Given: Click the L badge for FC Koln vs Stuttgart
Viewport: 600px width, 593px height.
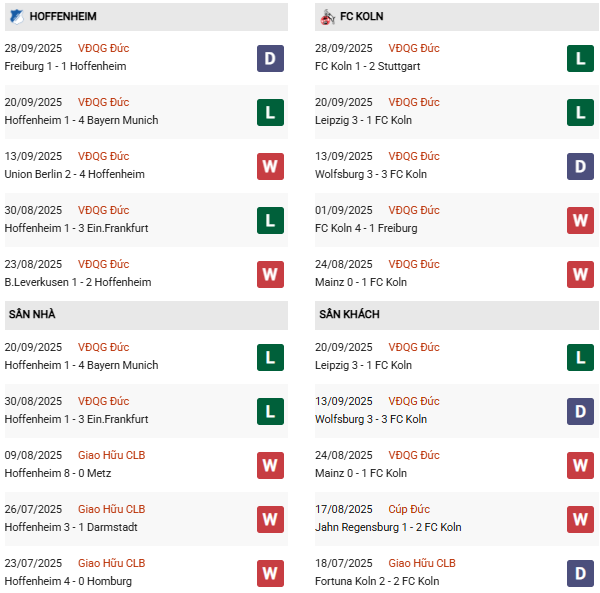Looking at the screenshot, I should (580, 58).
